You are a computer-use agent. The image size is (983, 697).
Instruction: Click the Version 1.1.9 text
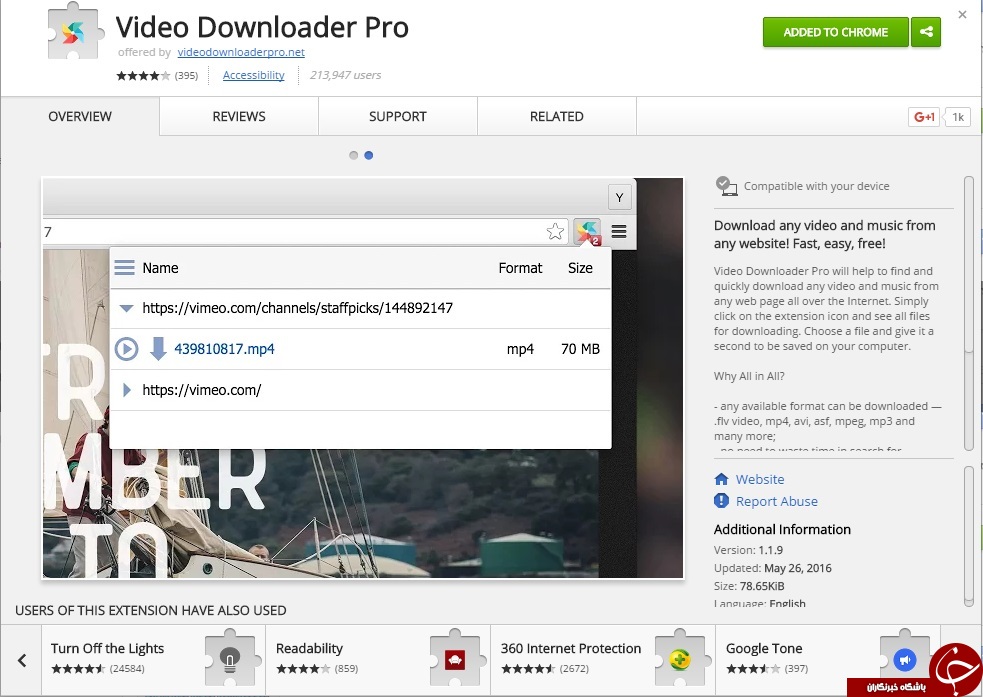click(749, 550)
